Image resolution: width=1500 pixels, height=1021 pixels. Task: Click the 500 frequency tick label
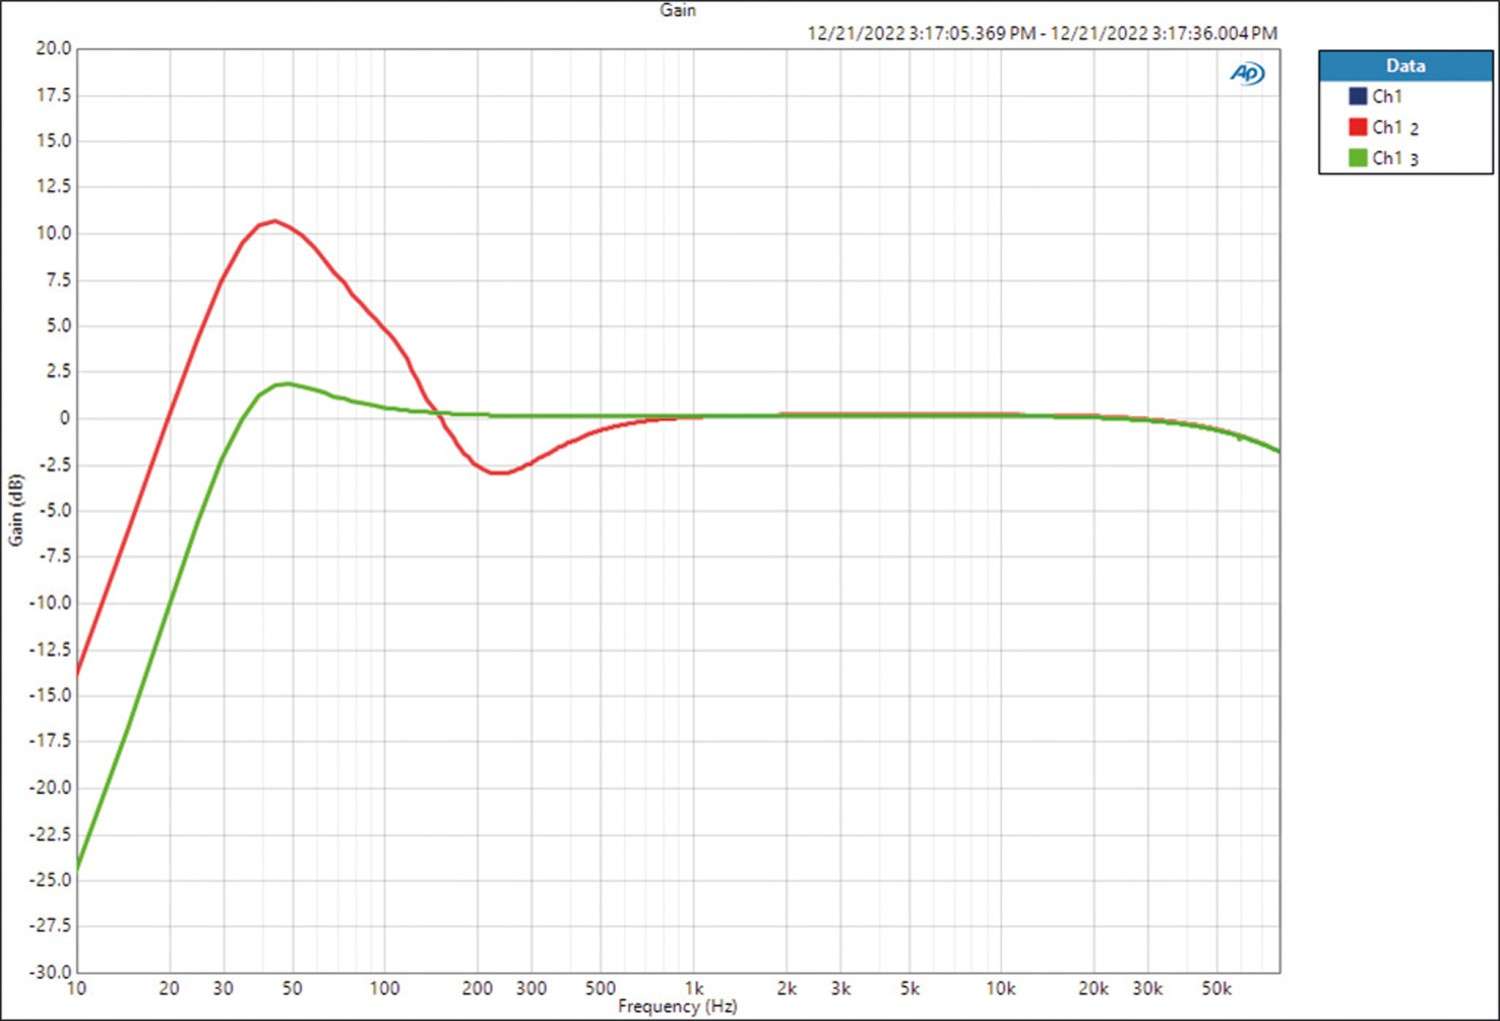pyautogui.click(x=600, y=988)
